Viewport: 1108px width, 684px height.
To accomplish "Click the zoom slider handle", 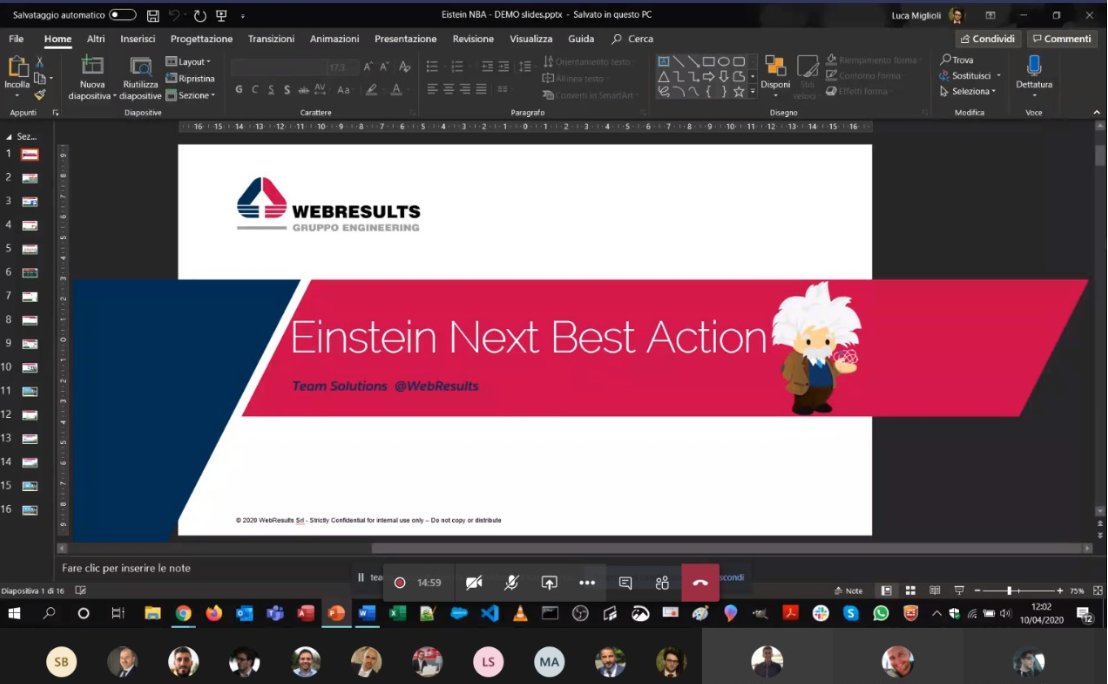I will pyautogui.click(x=1009, y=591).
